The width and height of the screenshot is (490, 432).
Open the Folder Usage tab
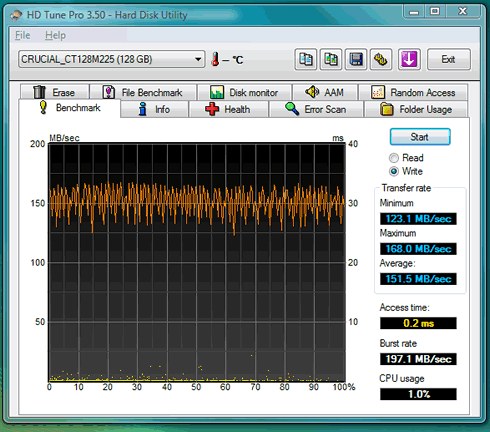tap(416, 109)
